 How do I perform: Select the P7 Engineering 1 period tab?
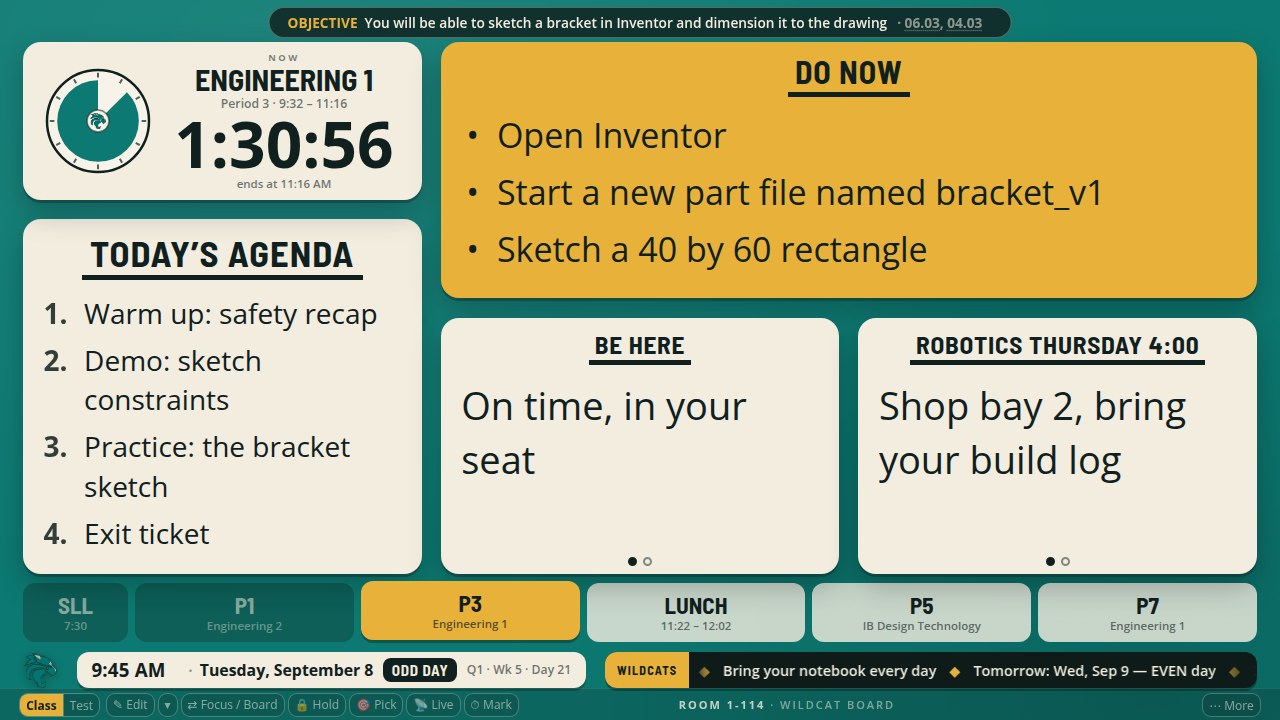[1147, 612]
